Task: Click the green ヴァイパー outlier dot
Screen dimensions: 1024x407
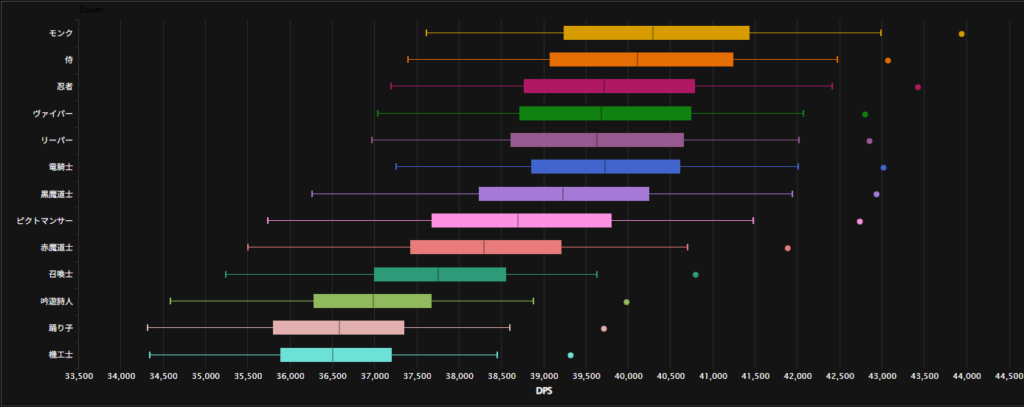Action: [865, 114]
